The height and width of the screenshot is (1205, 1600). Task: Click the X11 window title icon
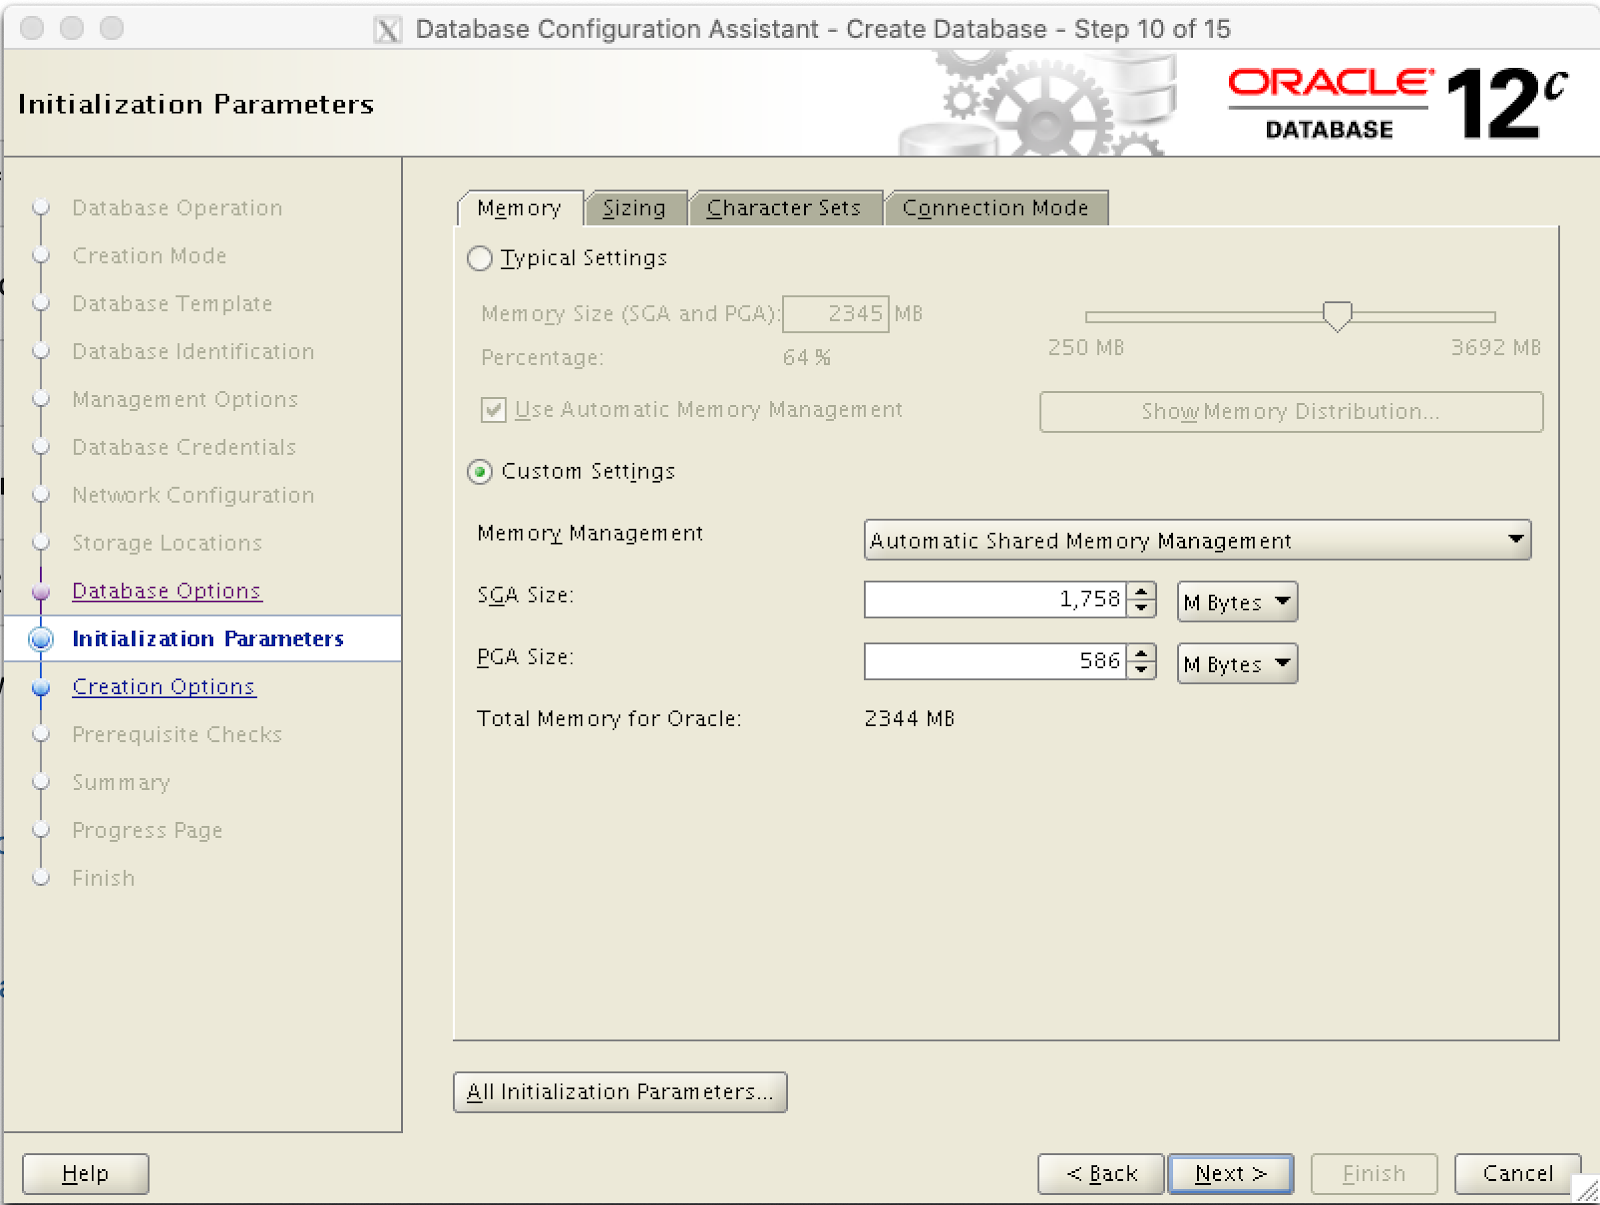(x=387, y=30)
